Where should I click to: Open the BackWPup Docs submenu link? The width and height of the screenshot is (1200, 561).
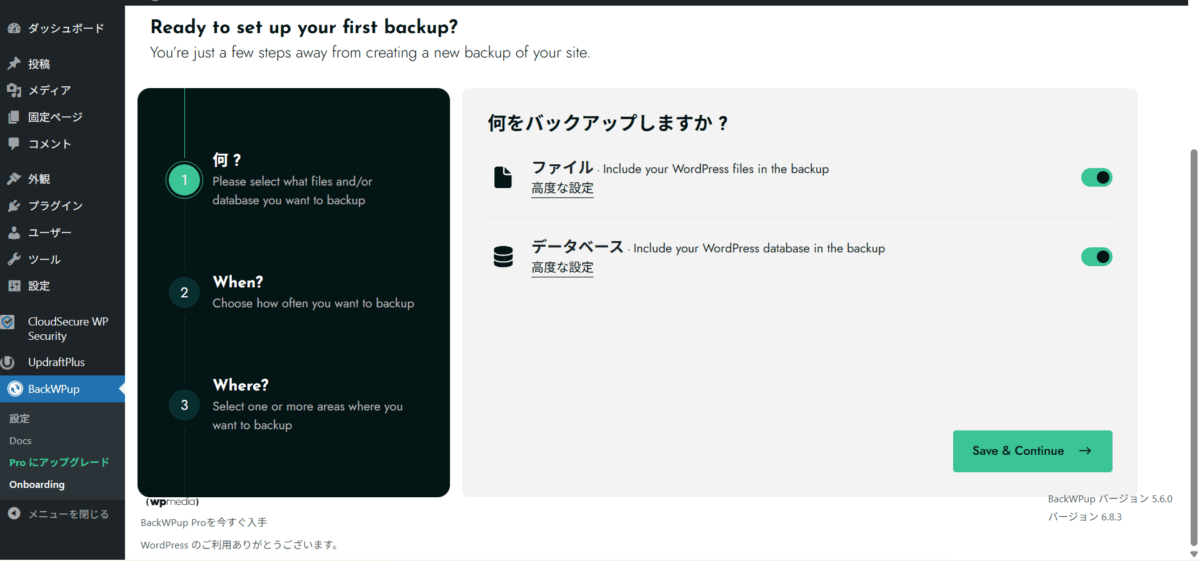coord(21,441)
